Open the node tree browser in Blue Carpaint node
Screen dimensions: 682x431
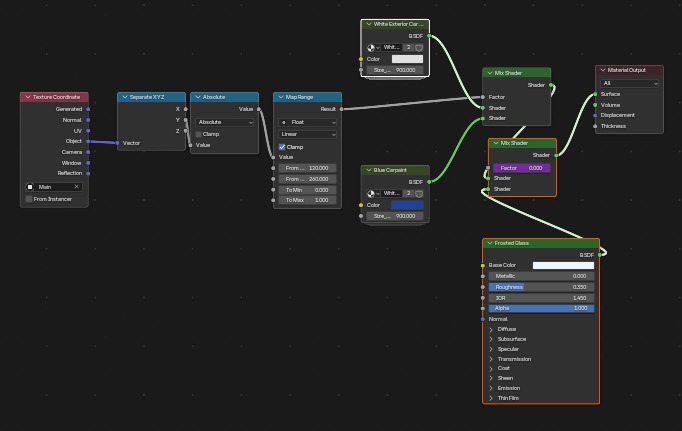click(373, 194)
